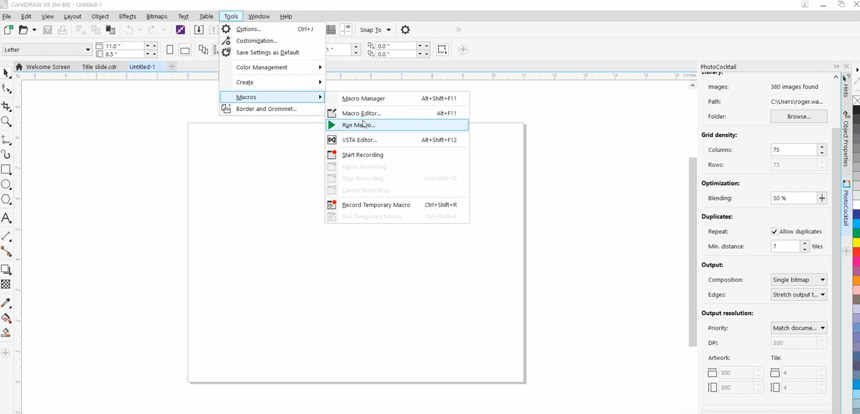Open the Hints docker tab
860x414 pixels.
pyautogui.click(x=846, y=87)
